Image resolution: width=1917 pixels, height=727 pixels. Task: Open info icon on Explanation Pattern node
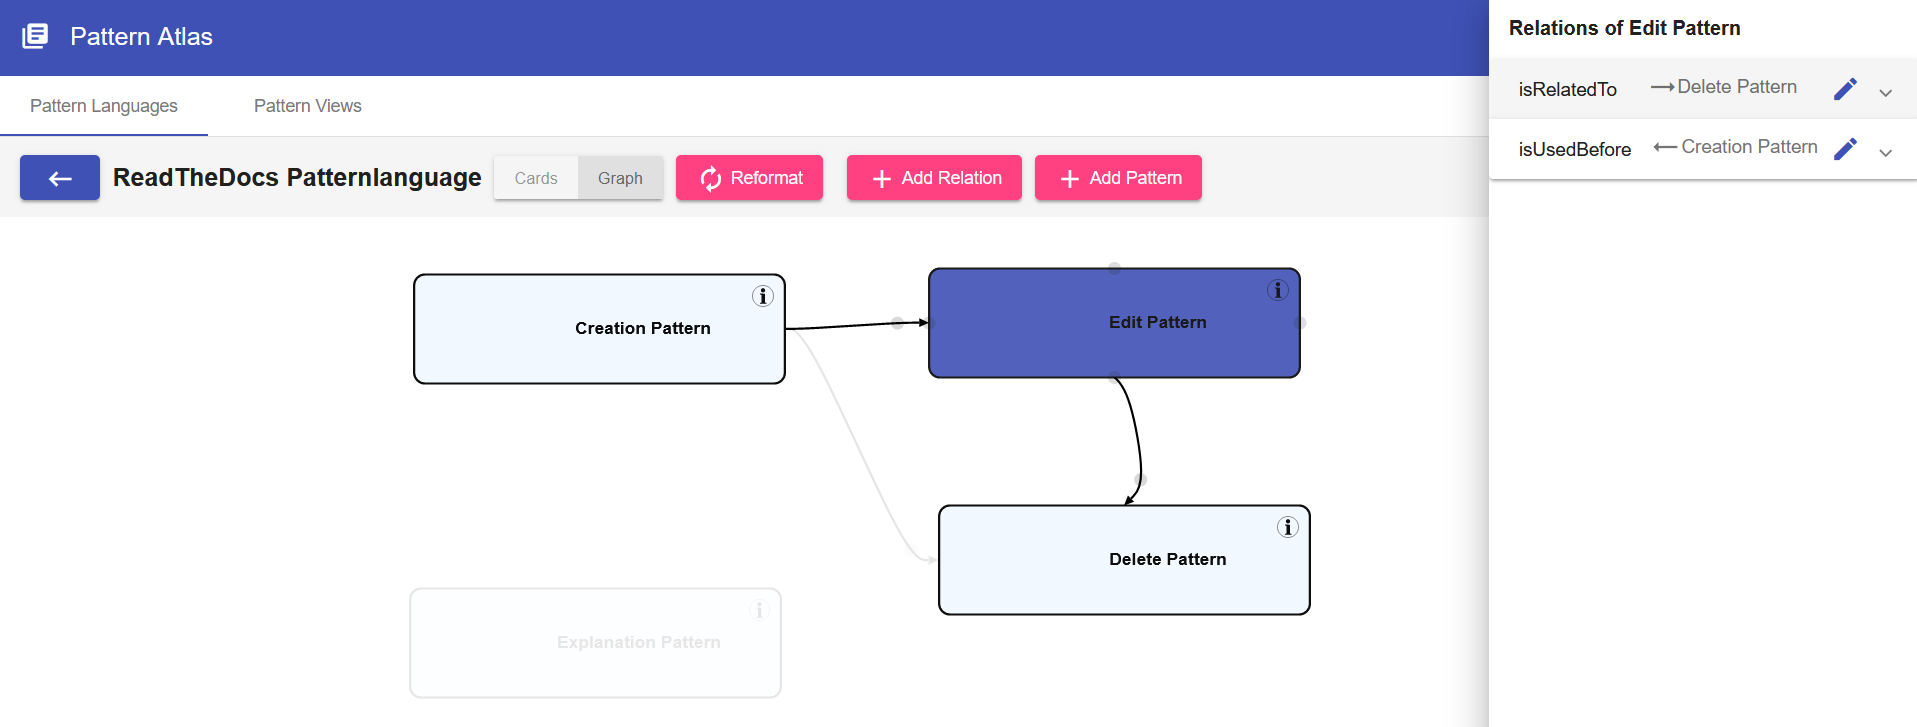click(759, 610)
